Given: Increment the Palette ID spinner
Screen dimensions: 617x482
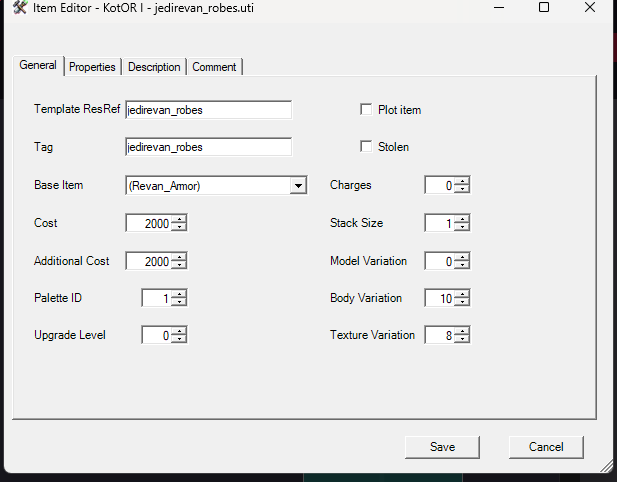Looking at the screenshot, I should (179, 294).
